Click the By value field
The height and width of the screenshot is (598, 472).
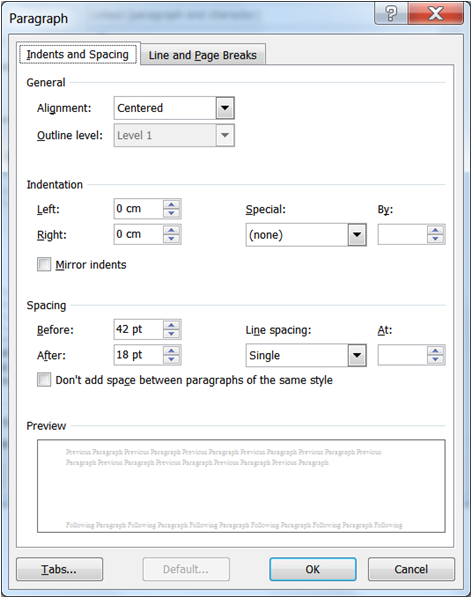[402, 235]
